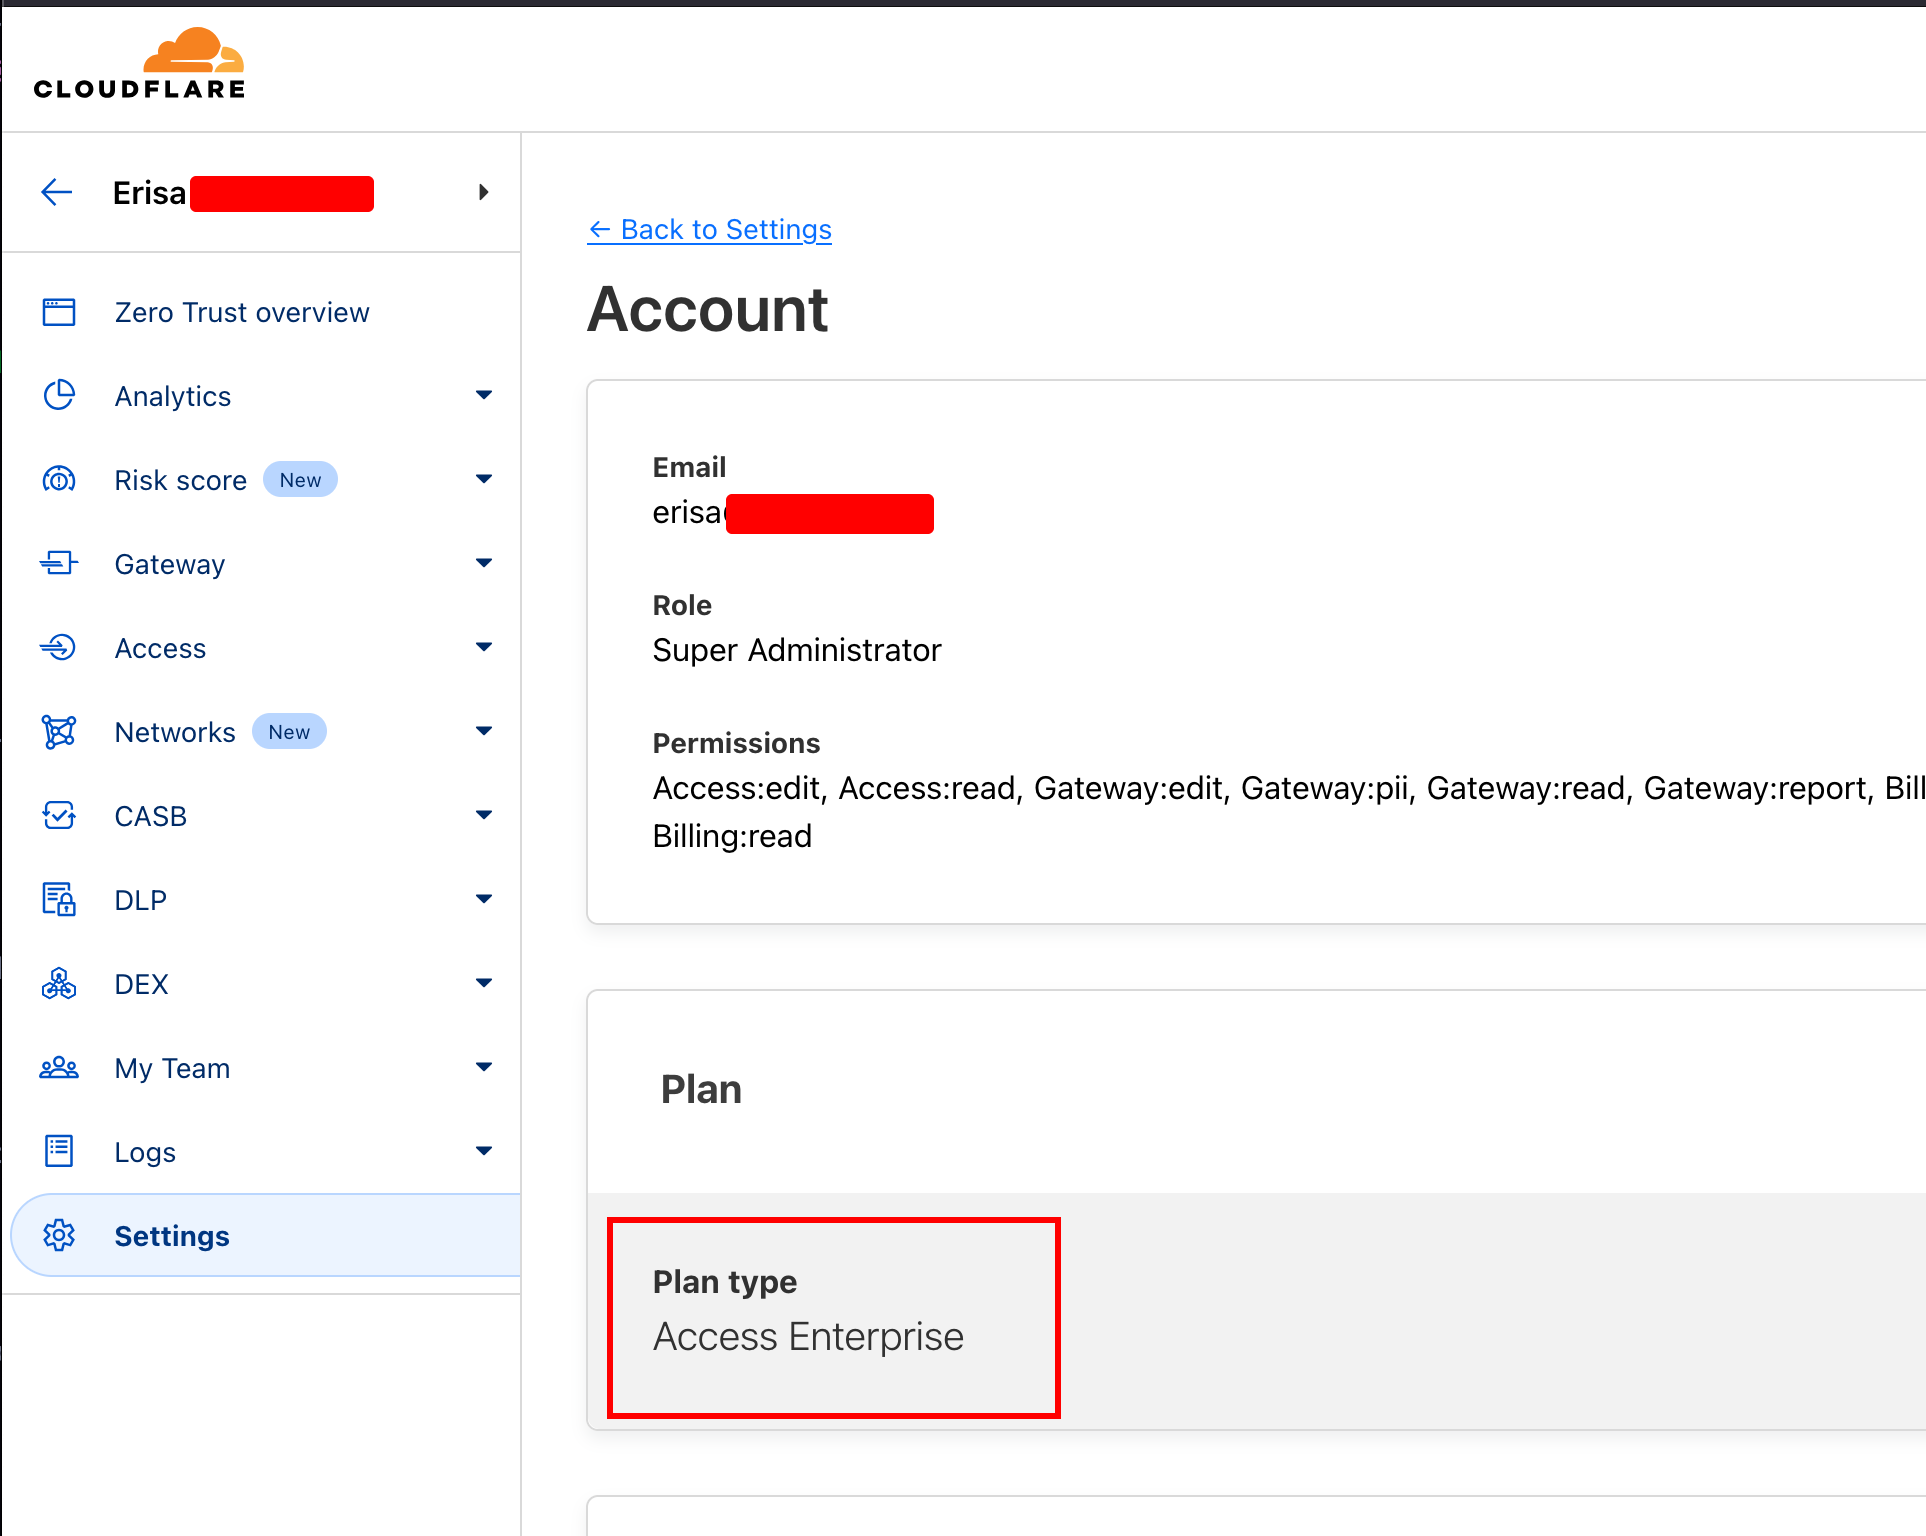Select the DLP document-lock icon
Screen dimensions: 1926x1536
pyautogui.click(x=59, y=899)
